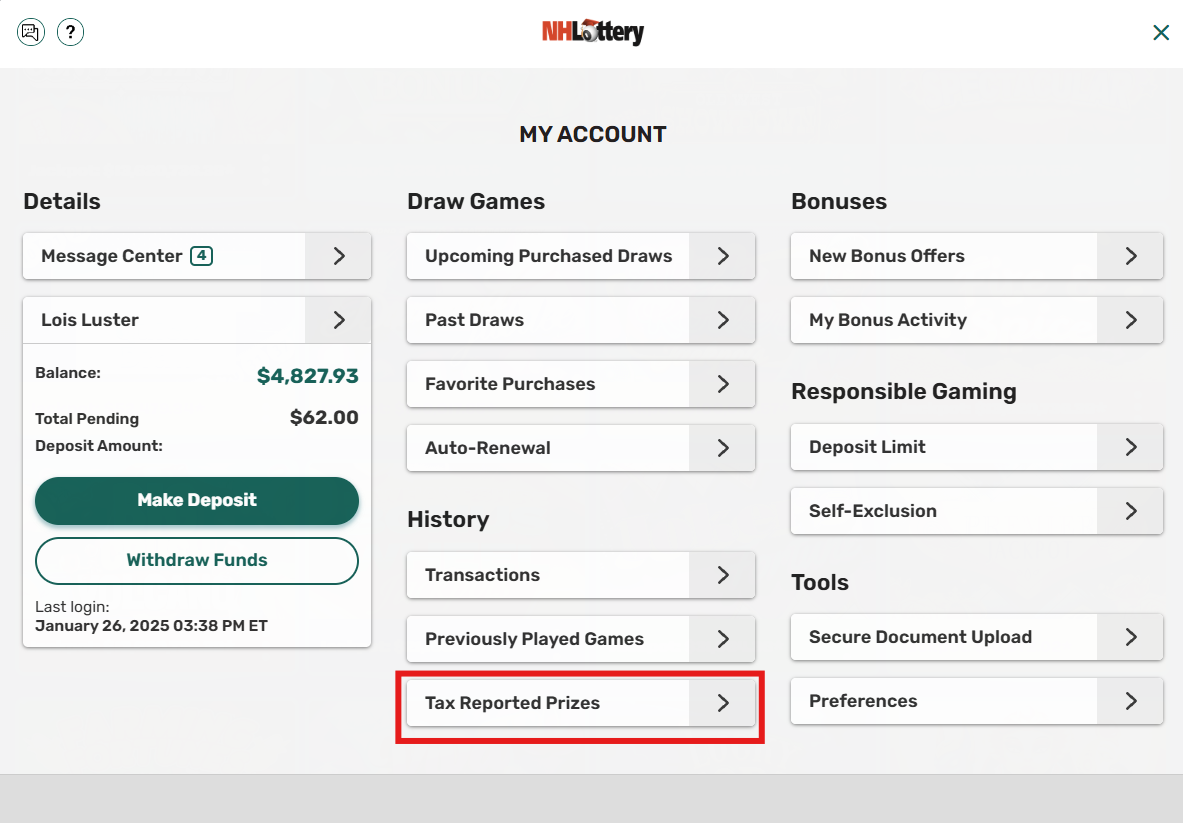Click the chevron on Upcoming Purchased Draws
1183x823 pixels.
pos(722,255)
